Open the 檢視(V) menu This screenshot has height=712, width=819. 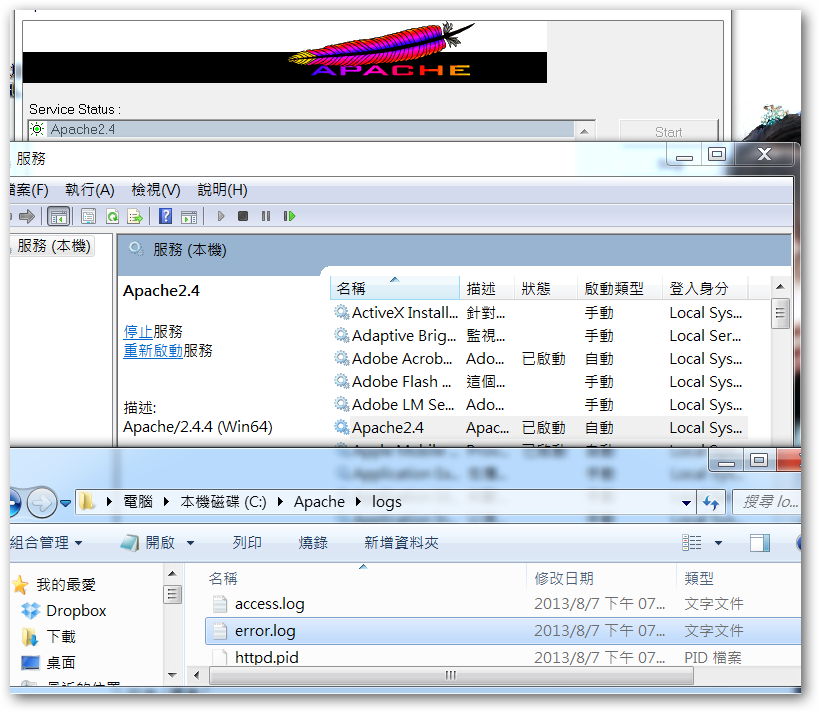pyautogui.click(x=156, y=190)
